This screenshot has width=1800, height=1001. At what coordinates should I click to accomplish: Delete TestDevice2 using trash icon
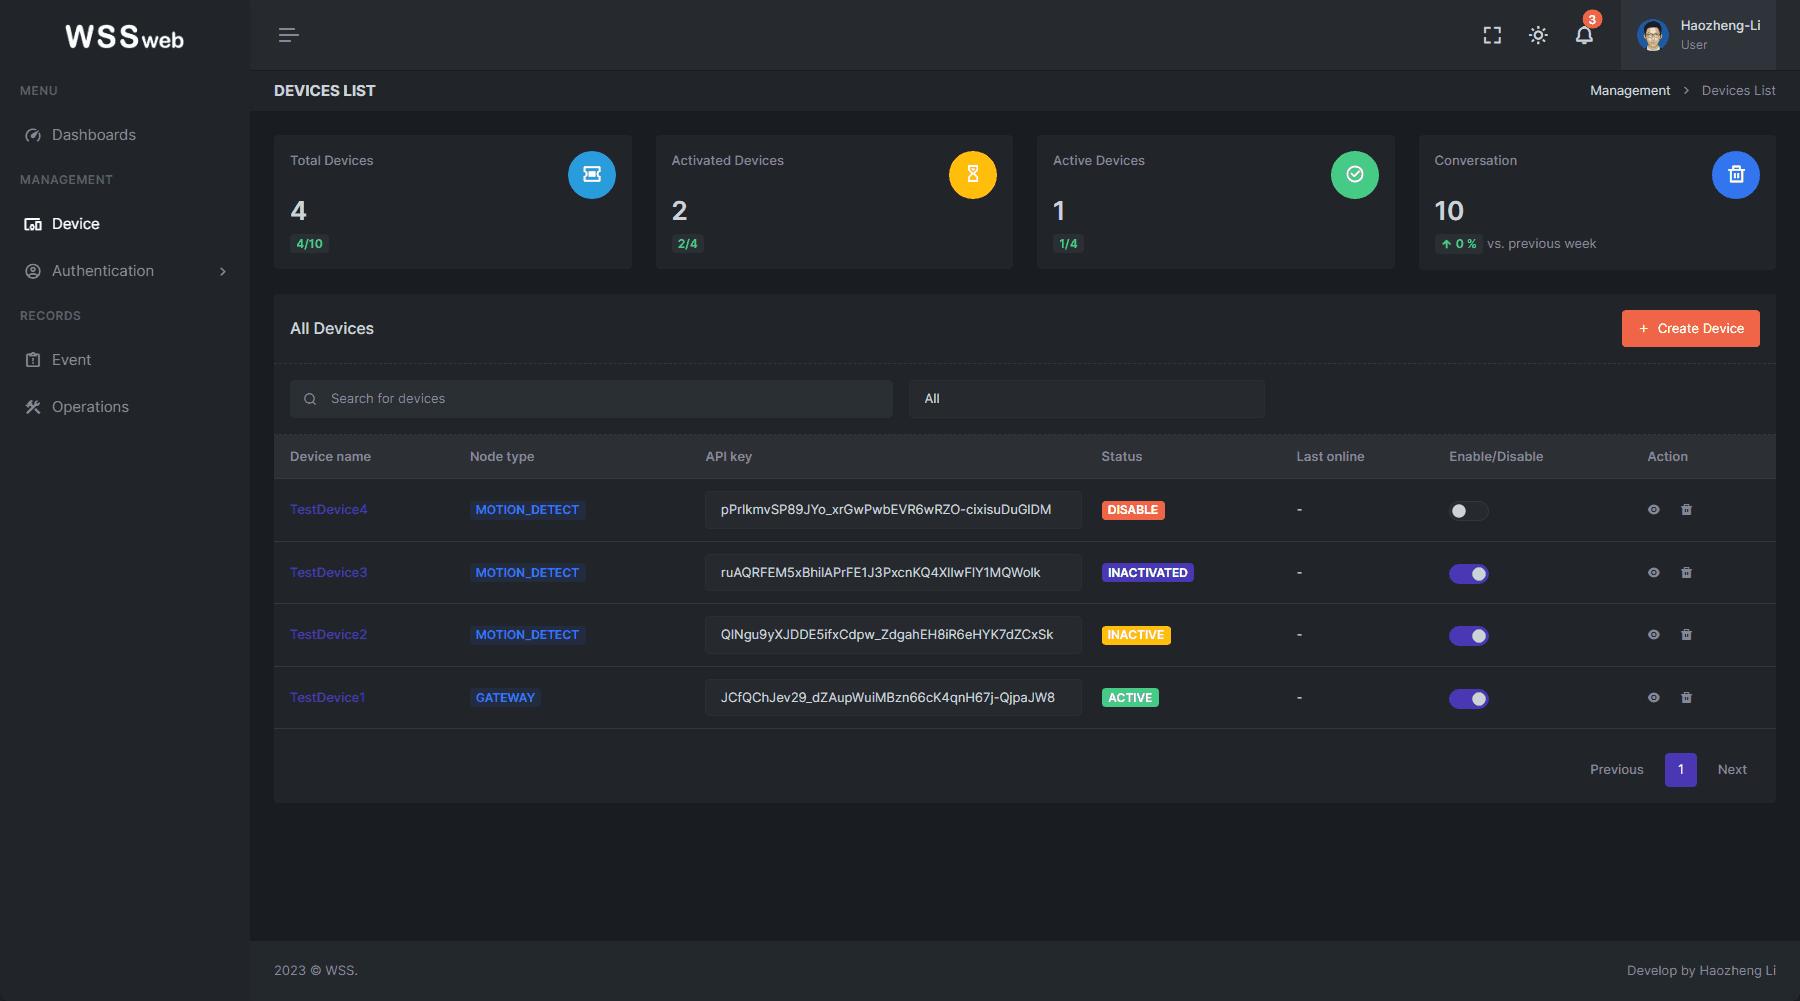pos(1687,635)
